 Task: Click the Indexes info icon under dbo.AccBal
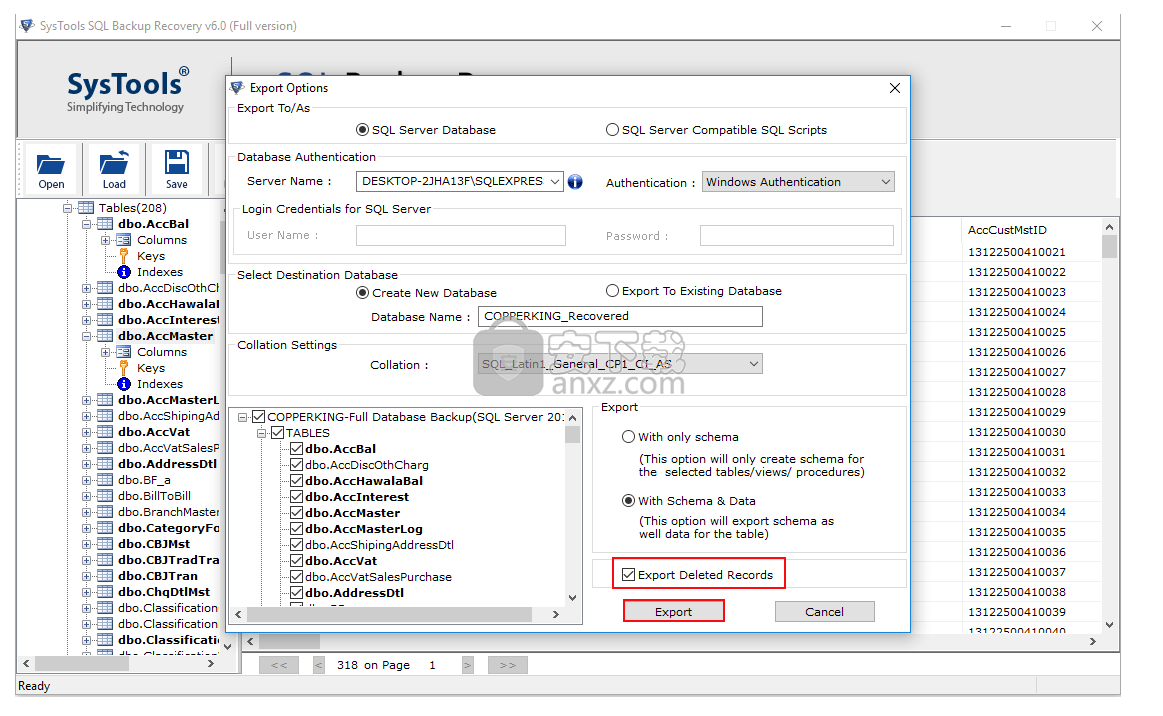coord(124,272)
